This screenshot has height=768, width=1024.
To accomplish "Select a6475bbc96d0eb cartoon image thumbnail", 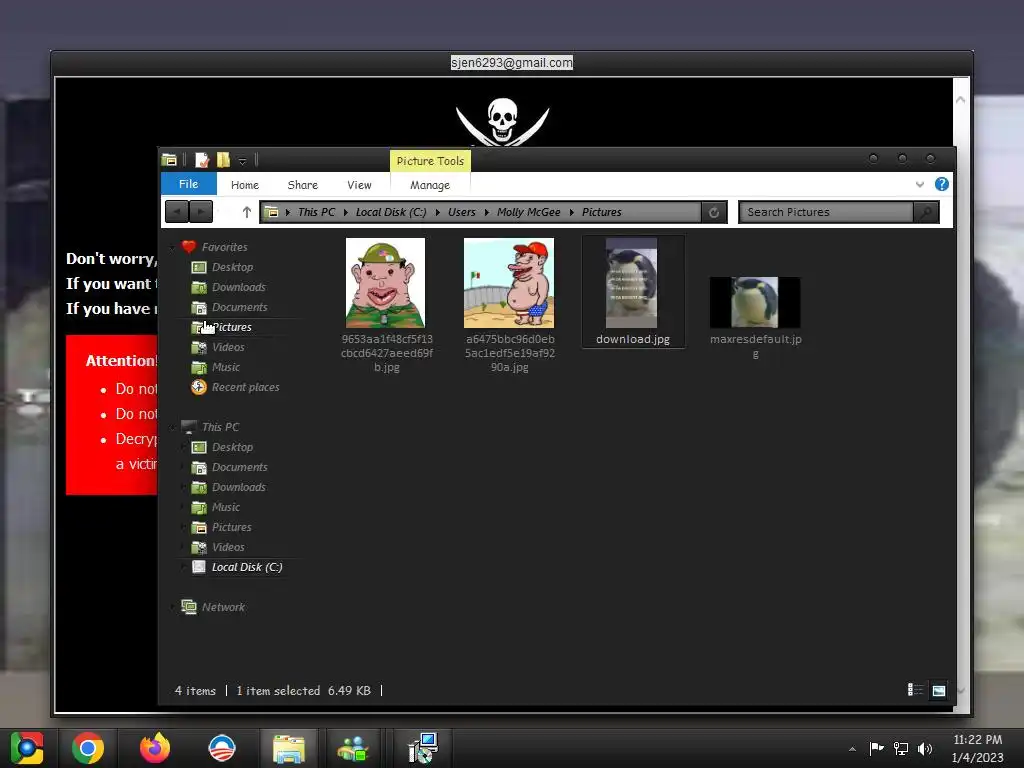I will pos(509,283).
